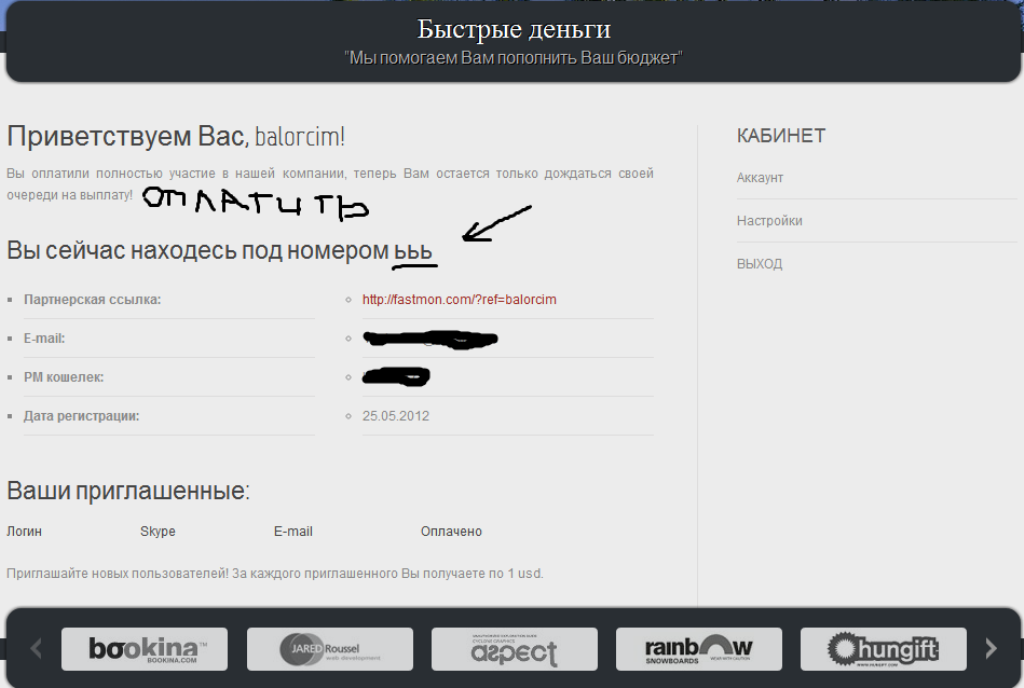Click the Партнерская ссылка label

click(92, 300)
